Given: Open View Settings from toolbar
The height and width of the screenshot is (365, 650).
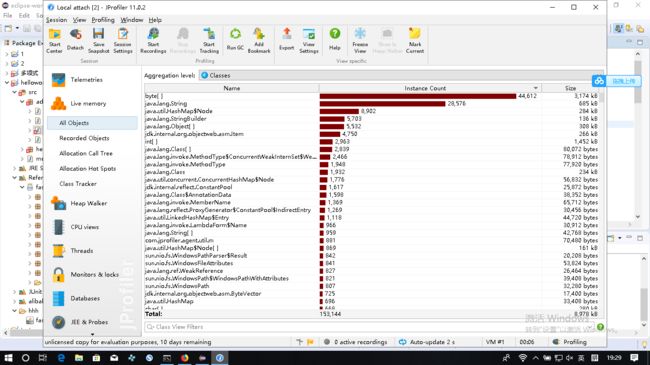Looking at the screenshot, I should click(309, 40).
